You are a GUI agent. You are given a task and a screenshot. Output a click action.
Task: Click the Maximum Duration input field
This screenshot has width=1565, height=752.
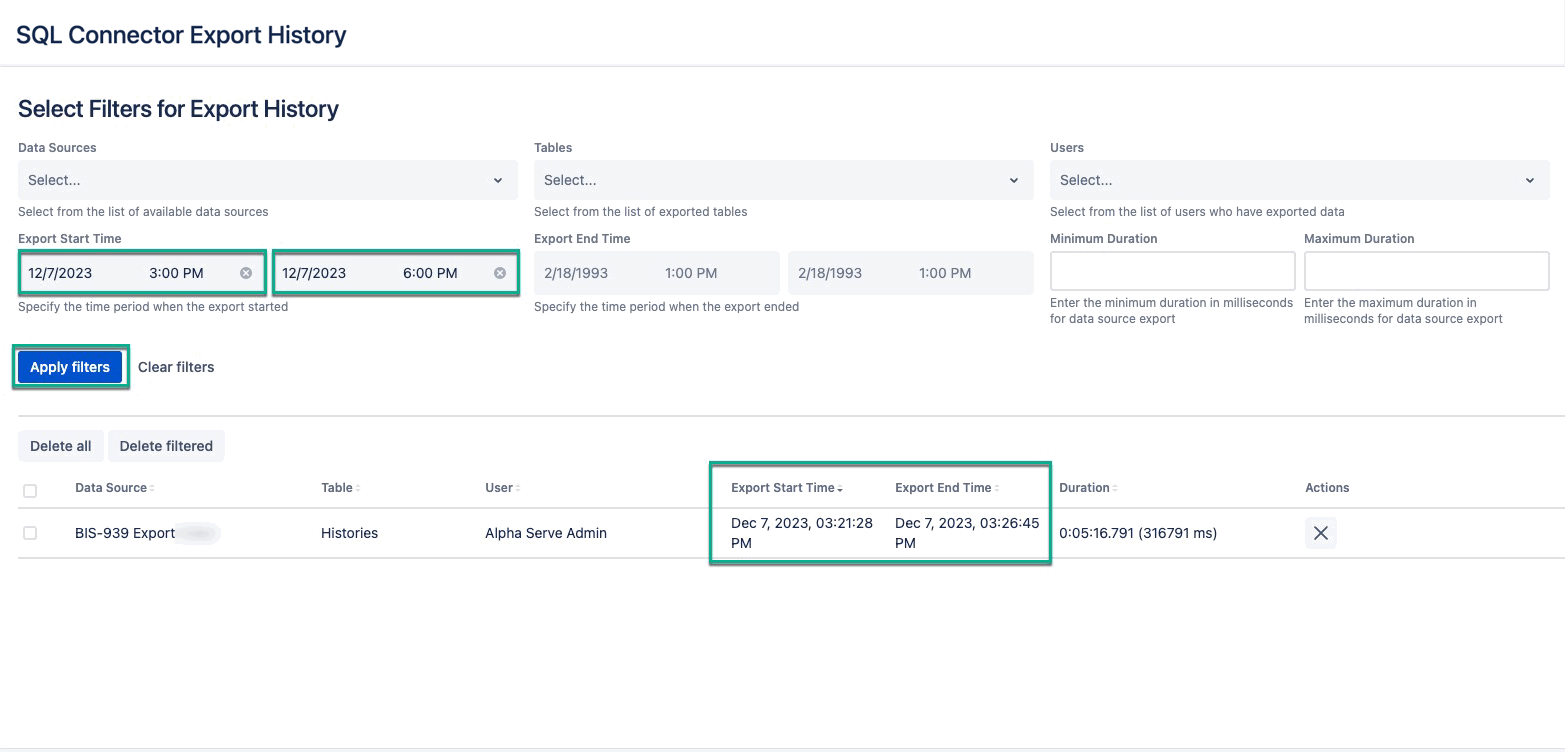tap(1425, 270)
